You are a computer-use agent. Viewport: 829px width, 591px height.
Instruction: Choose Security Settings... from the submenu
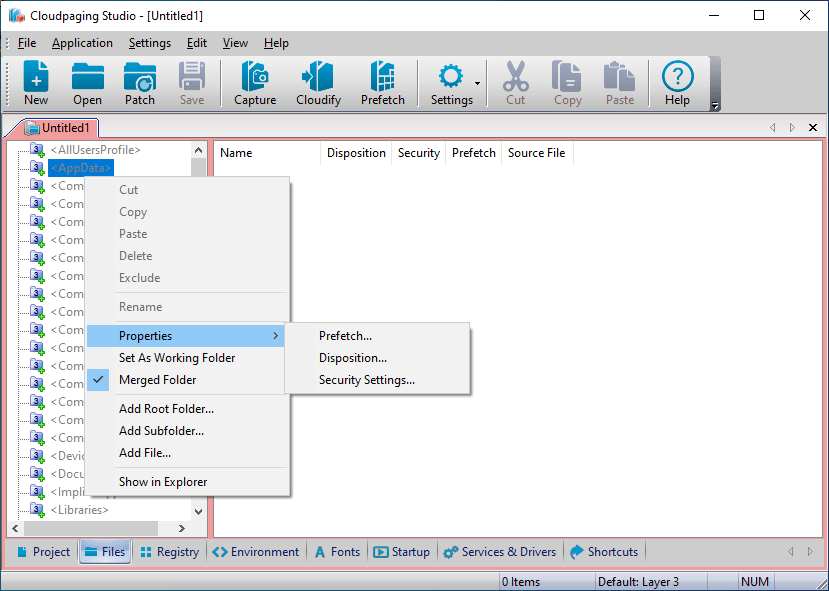tap(377, 380)
